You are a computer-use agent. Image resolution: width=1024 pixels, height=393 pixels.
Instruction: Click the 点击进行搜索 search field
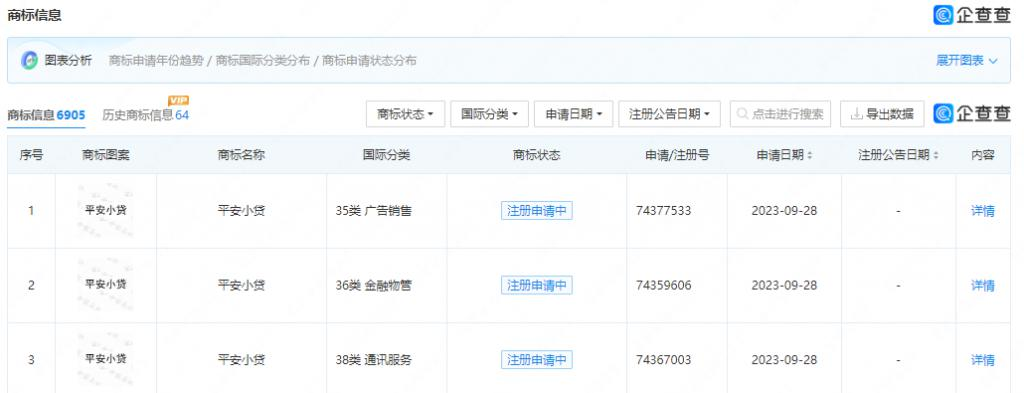pos(780,114)
